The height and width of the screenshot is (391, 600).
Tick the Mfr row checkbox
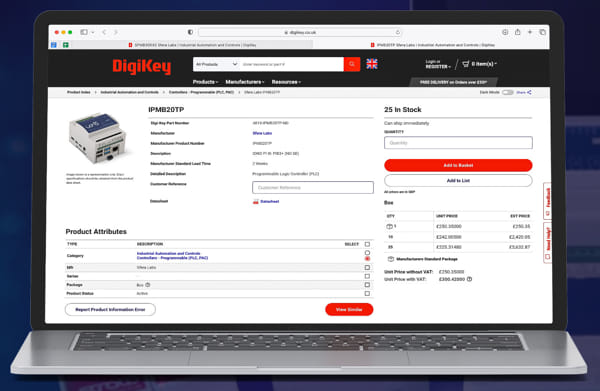click(x=367, y=267)
